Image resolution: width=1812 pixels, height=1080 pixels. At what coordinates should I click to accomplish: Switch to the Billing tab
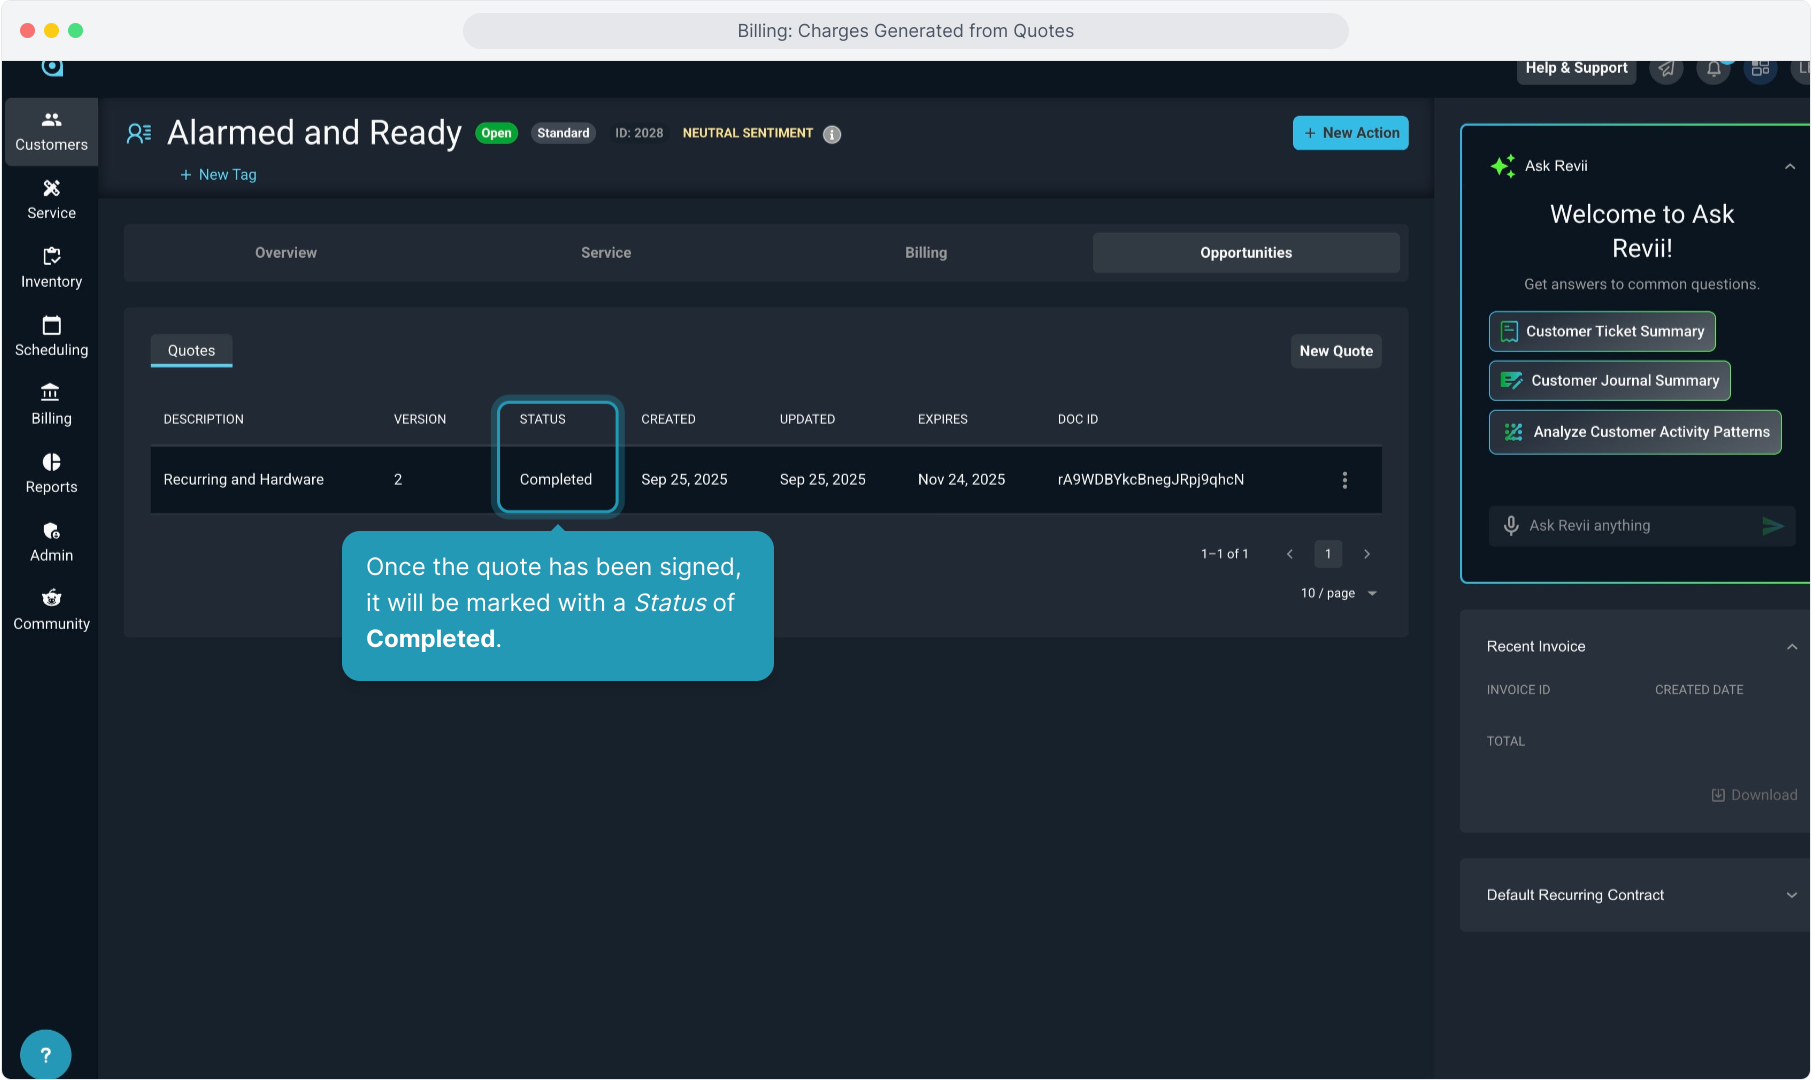coord(925,253)
